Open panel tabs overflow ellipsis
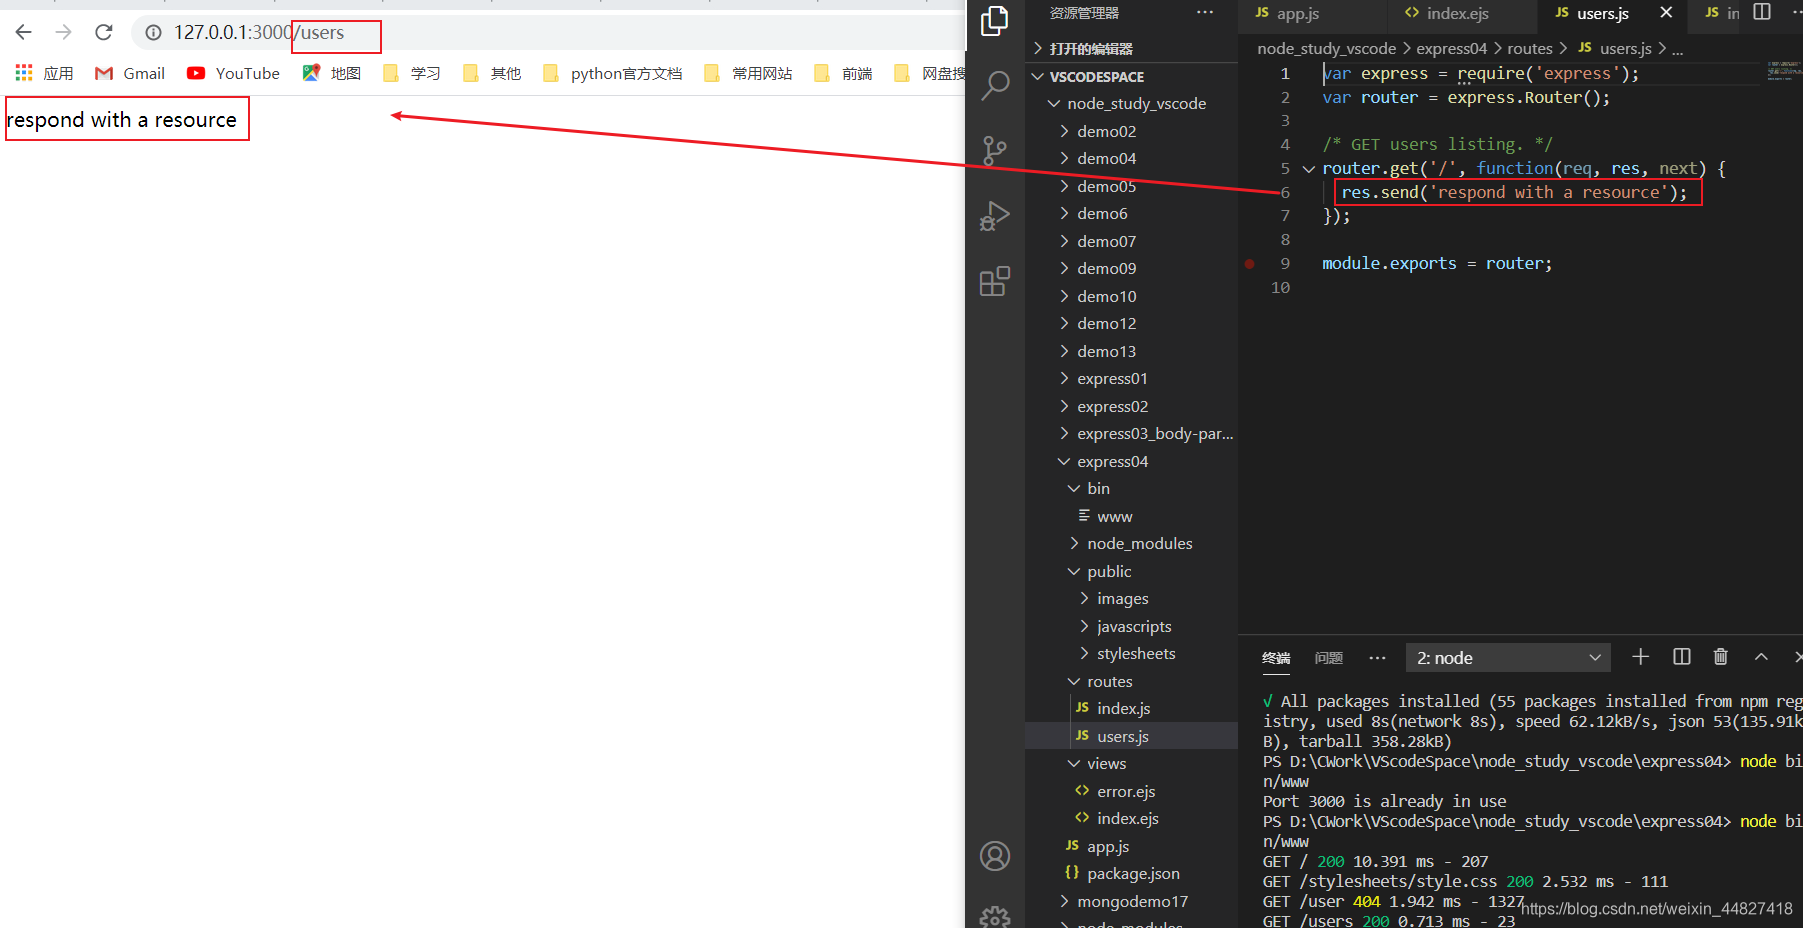The width and height of the screenshot is (1803, 928). (1377, 658)
